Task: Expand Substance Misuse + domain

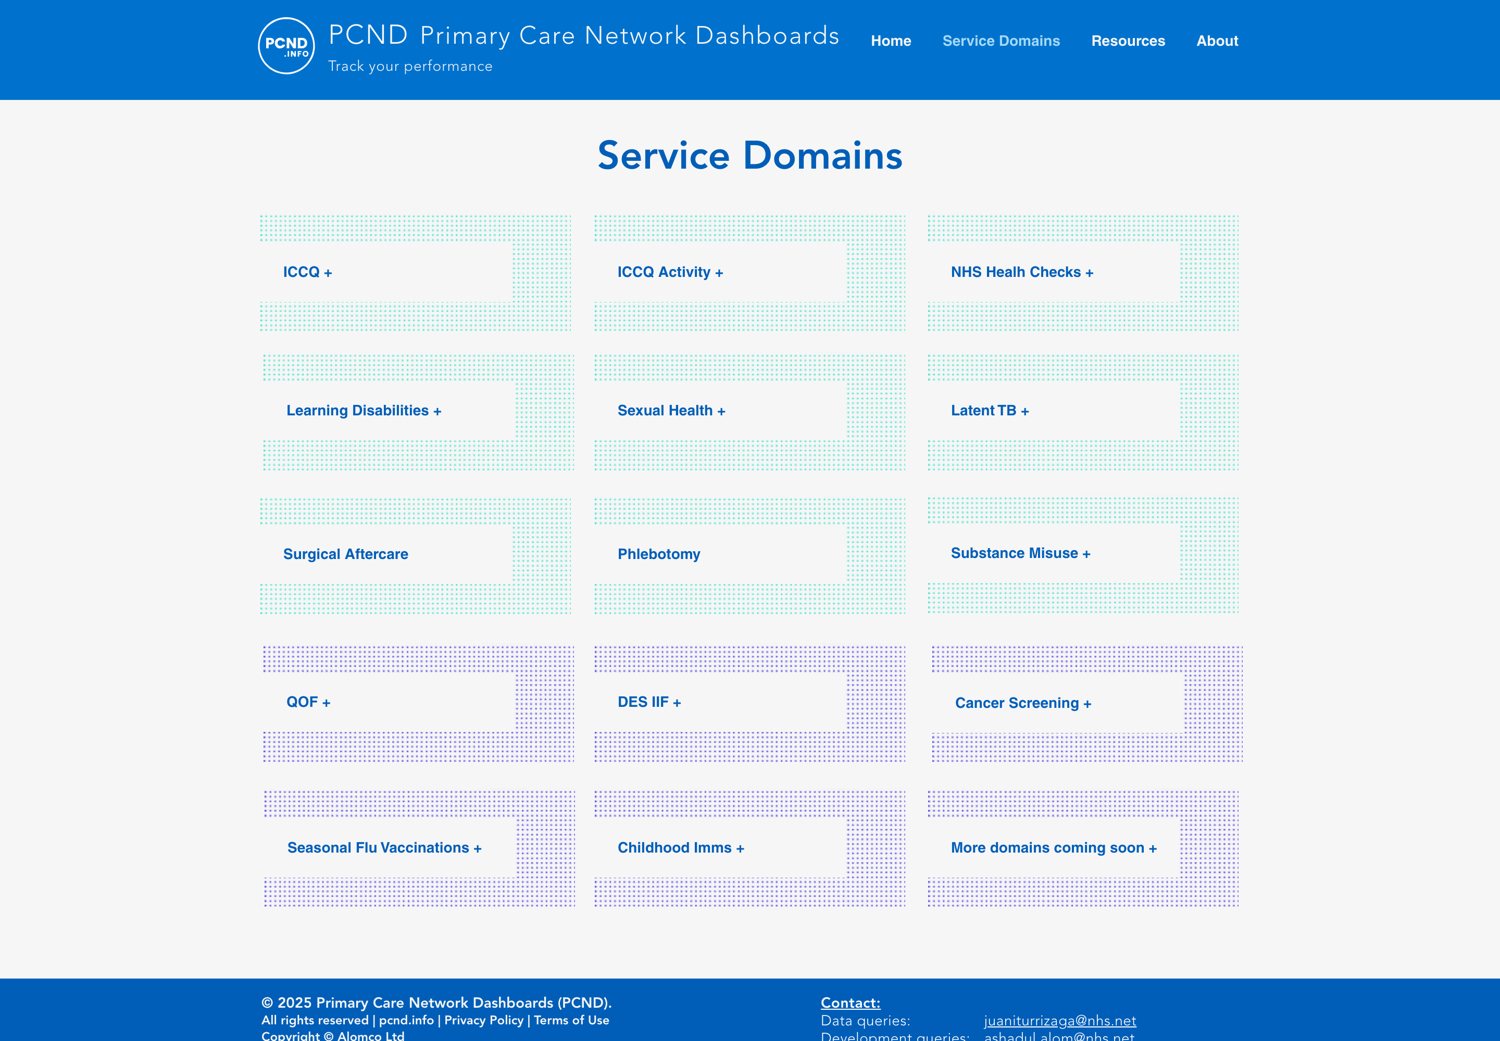Action: pyautogui.click(x=1021, y=553)
